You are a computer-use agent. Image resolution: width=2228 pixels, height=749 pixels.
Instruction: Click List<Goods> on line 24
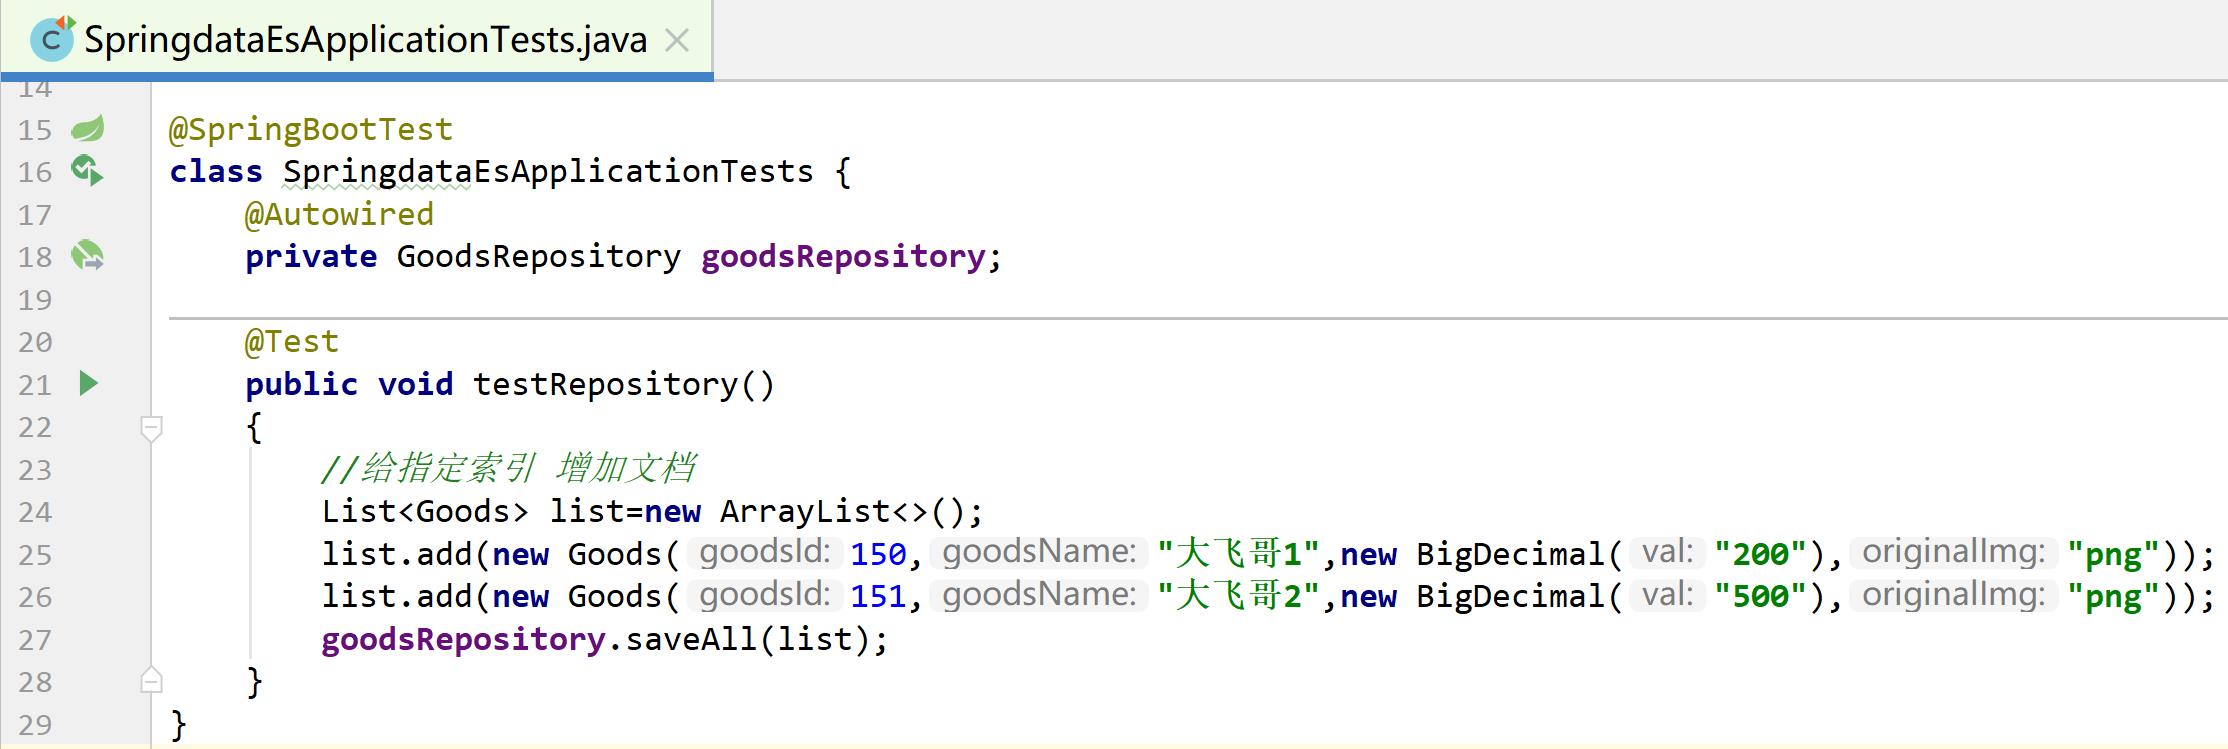tap(425, 512)
